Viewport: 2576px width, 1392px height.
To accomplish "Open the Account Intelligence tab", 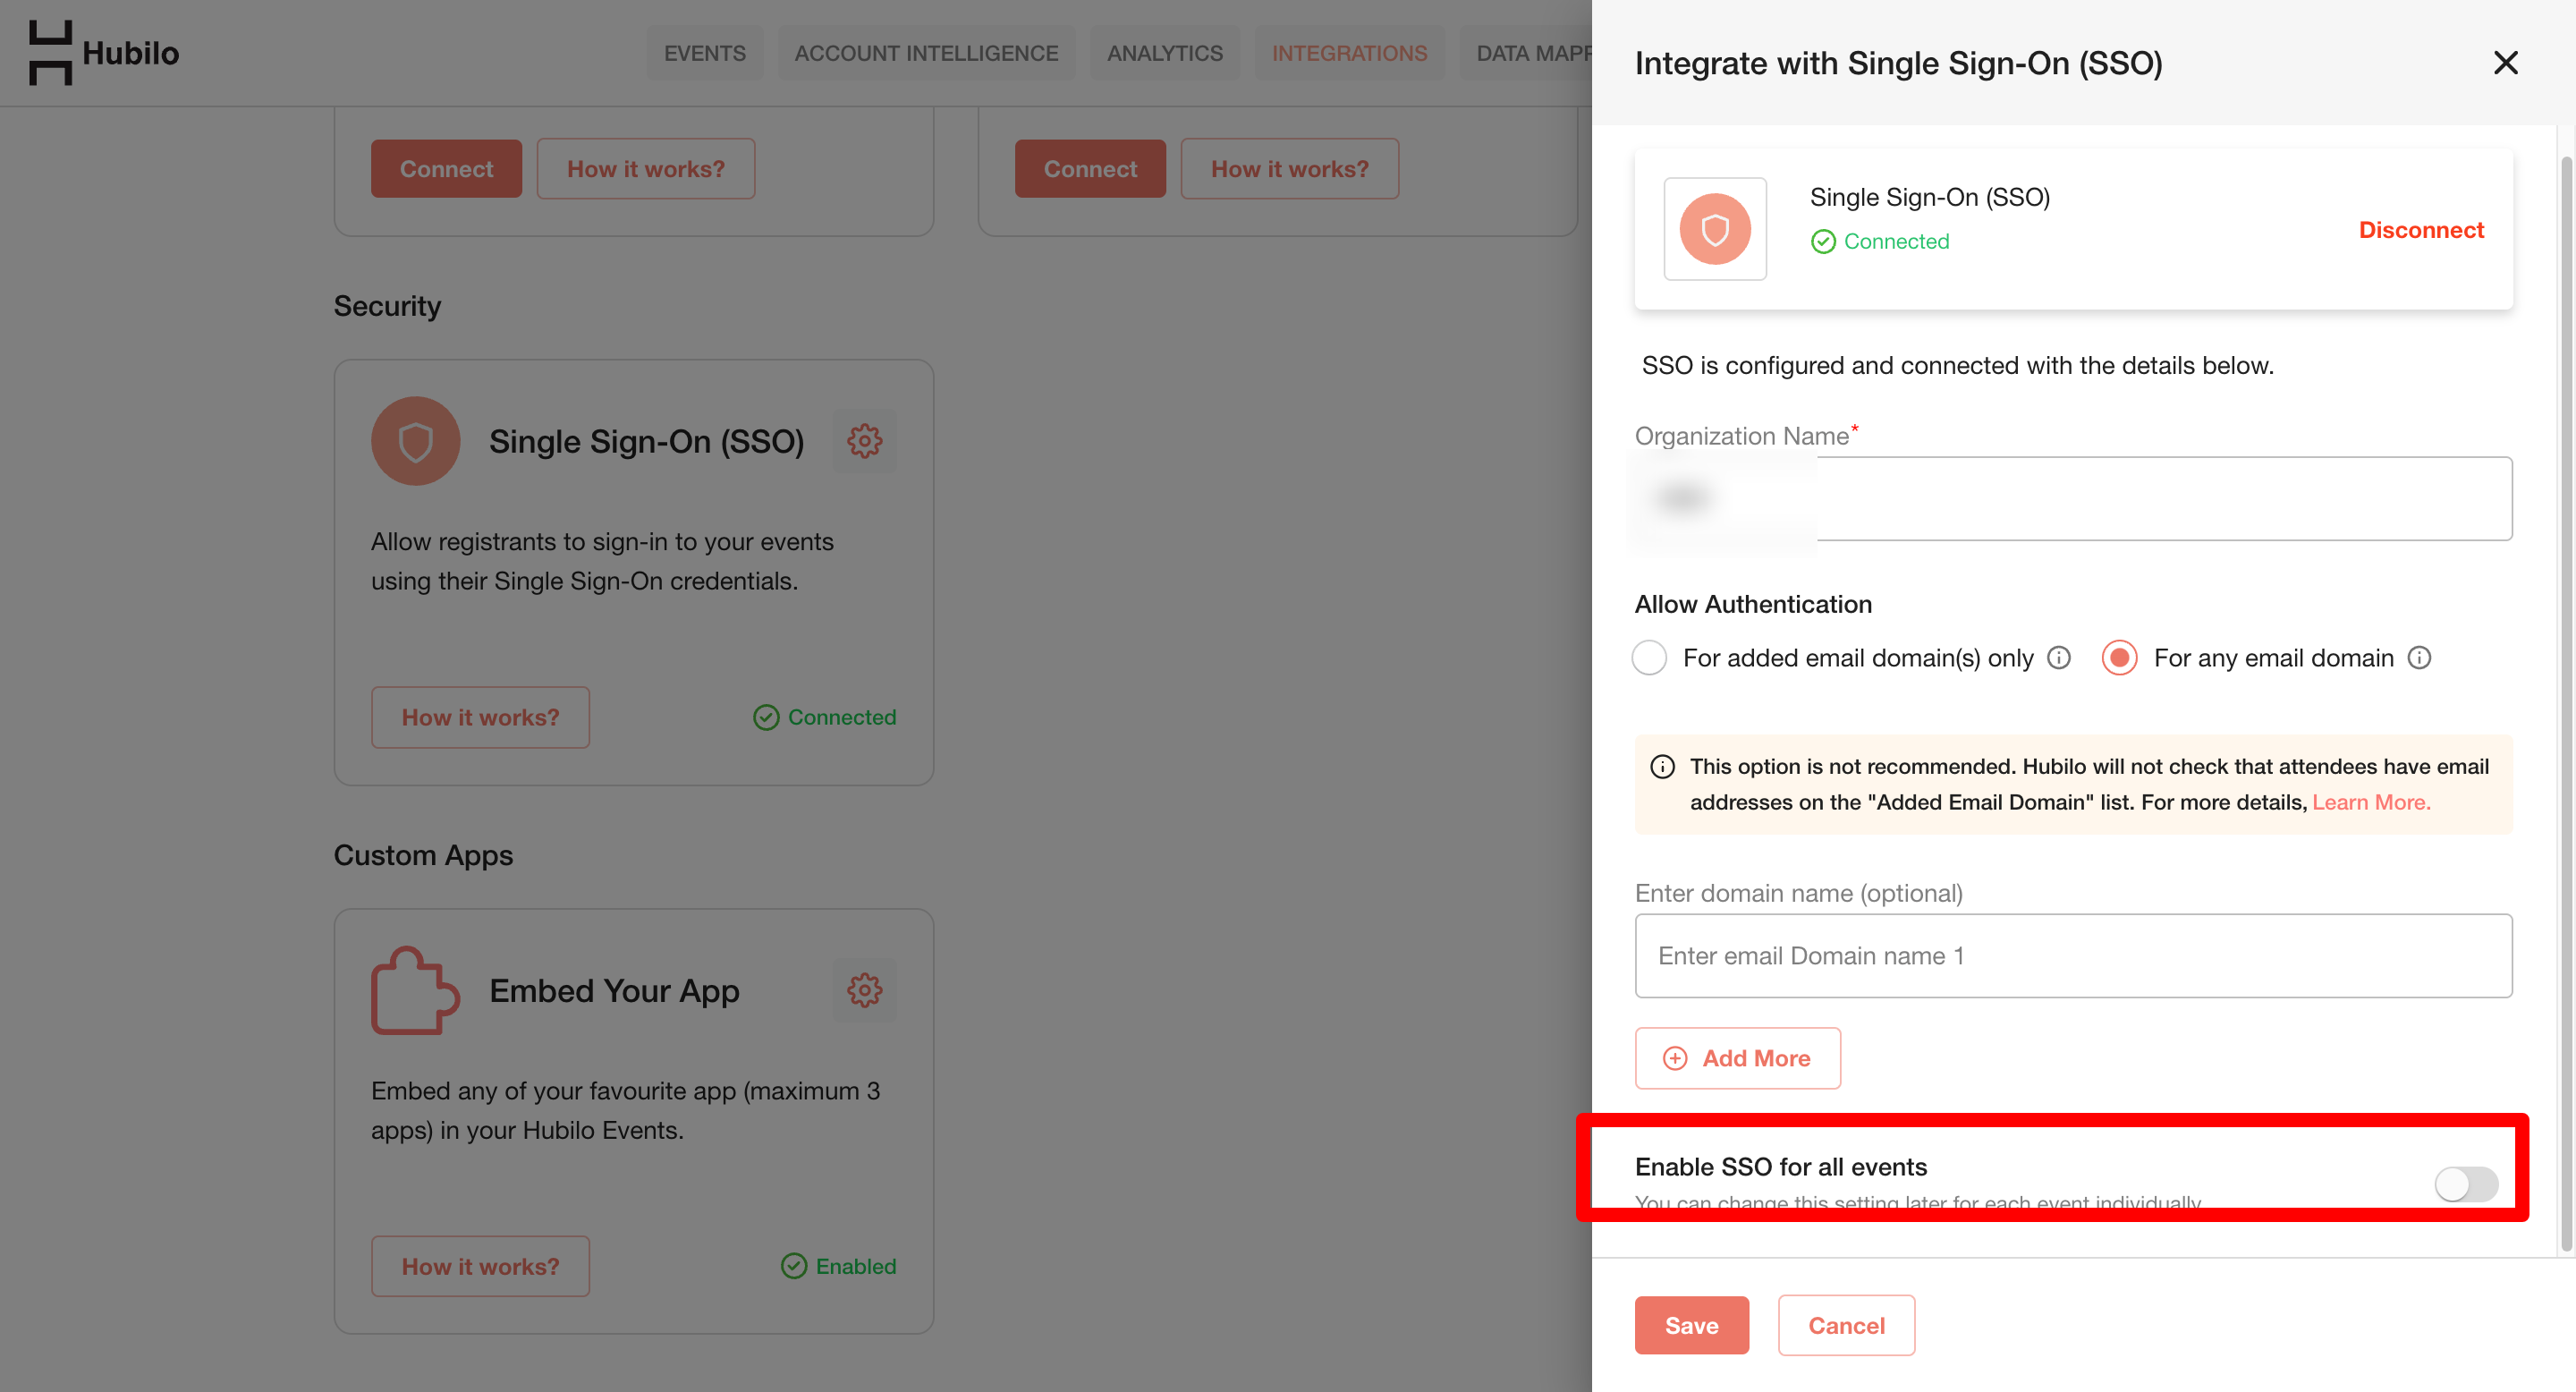I will click(926, 53).
